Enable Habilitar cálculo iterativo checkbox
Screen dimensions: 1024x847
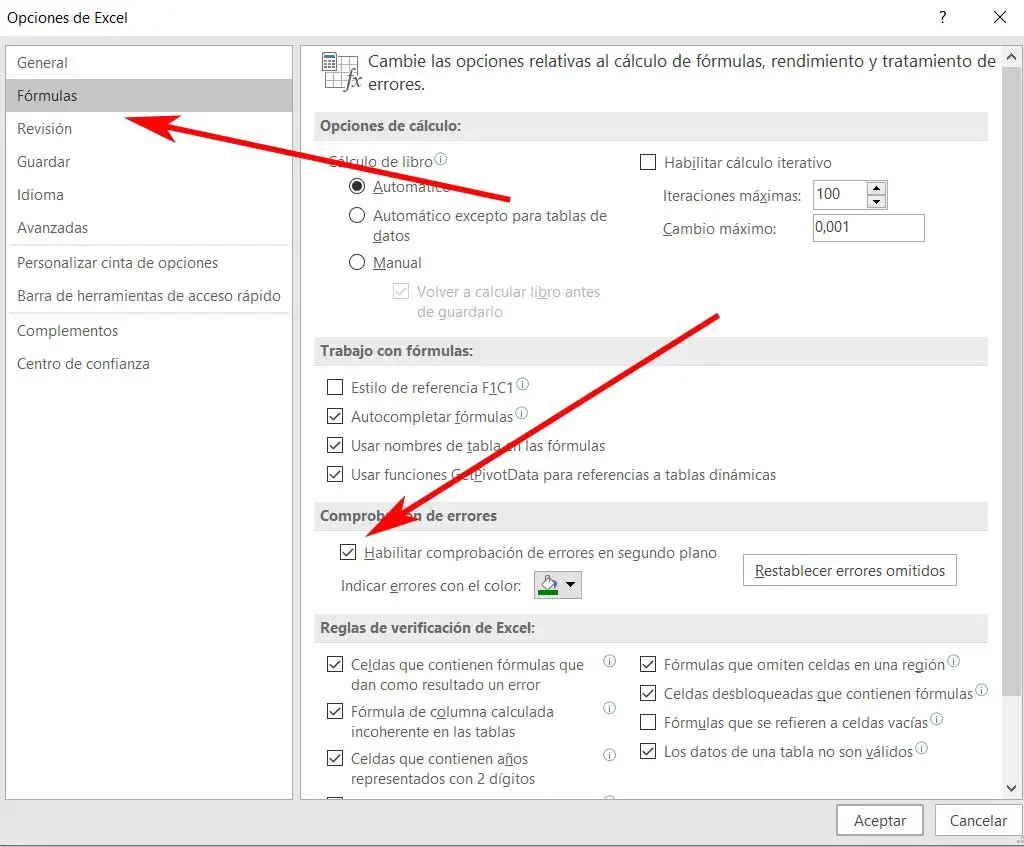(648, 162)
